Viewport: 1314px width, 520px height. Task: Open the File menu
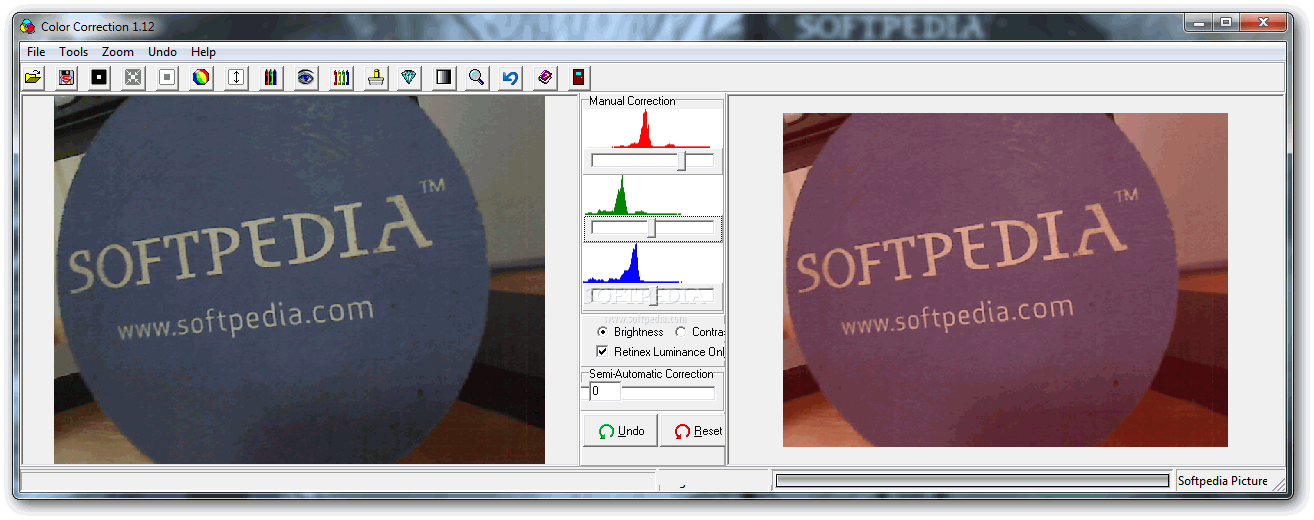click(36, 52)
